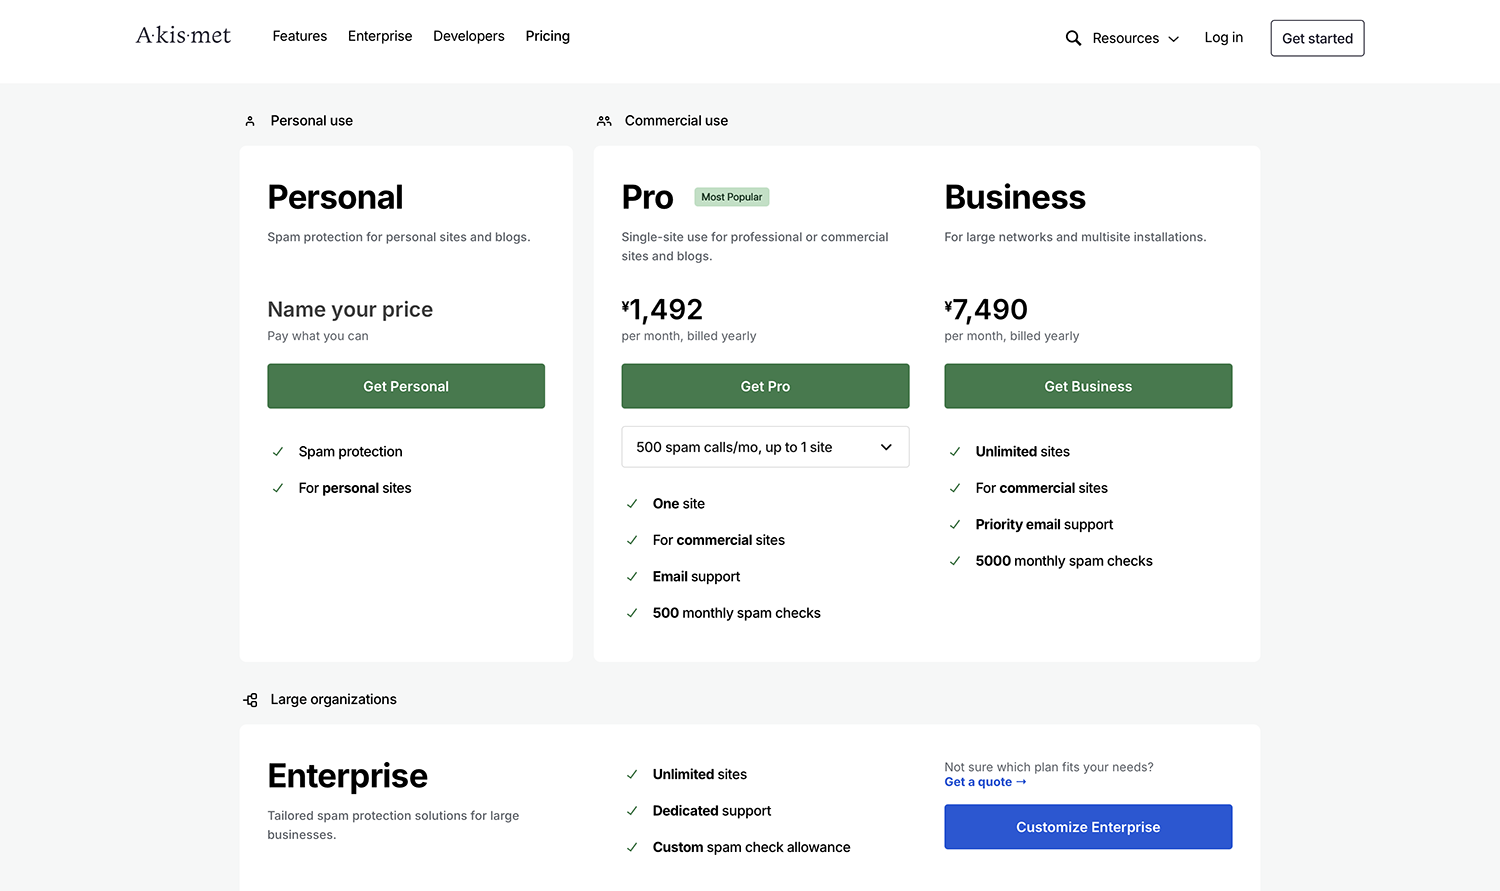Choose the Get Business button

1088,386
